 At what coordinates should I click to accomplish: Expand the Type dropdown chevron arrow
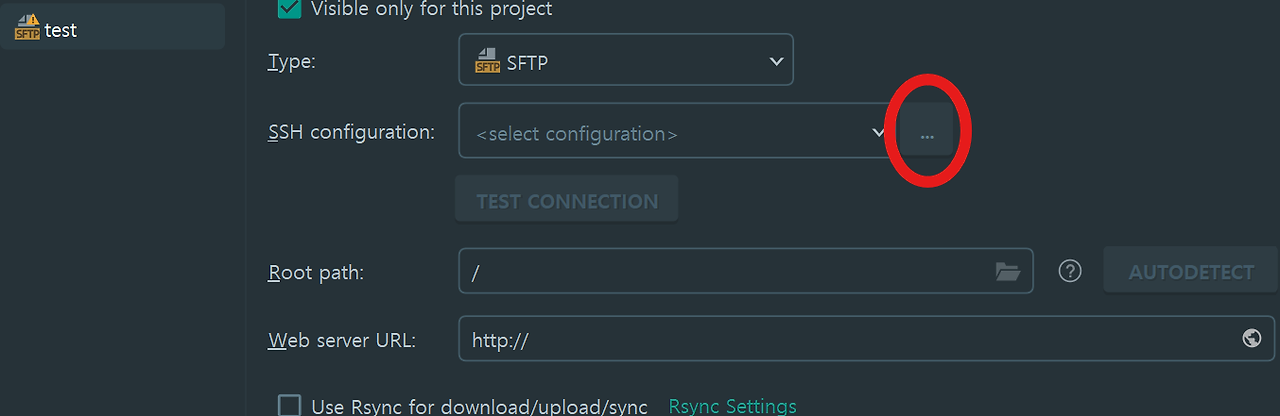pos(776,62)
